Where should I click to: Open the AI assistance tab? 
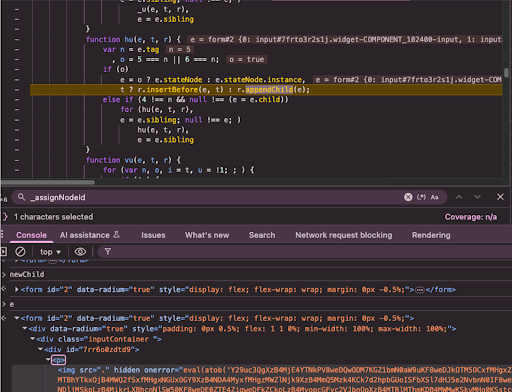[89, 235]
